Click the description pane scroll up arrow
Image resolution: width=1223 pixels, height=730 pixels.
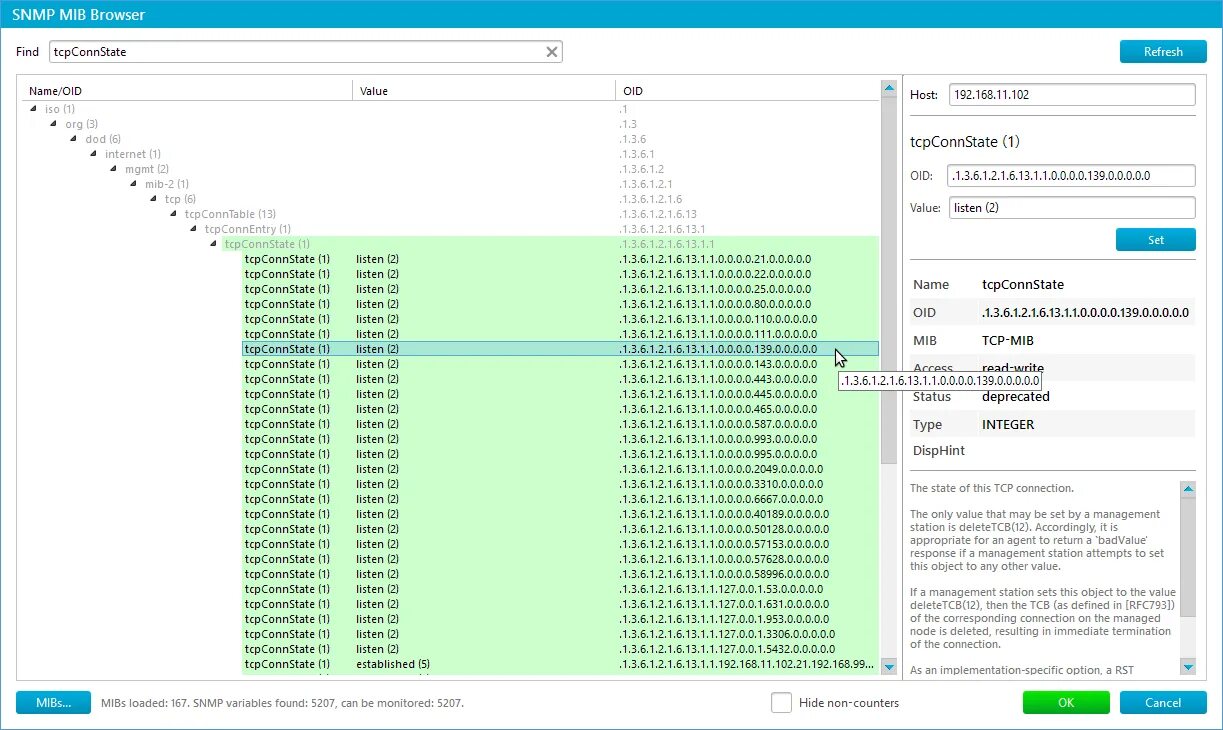(x=1188, y=489)
